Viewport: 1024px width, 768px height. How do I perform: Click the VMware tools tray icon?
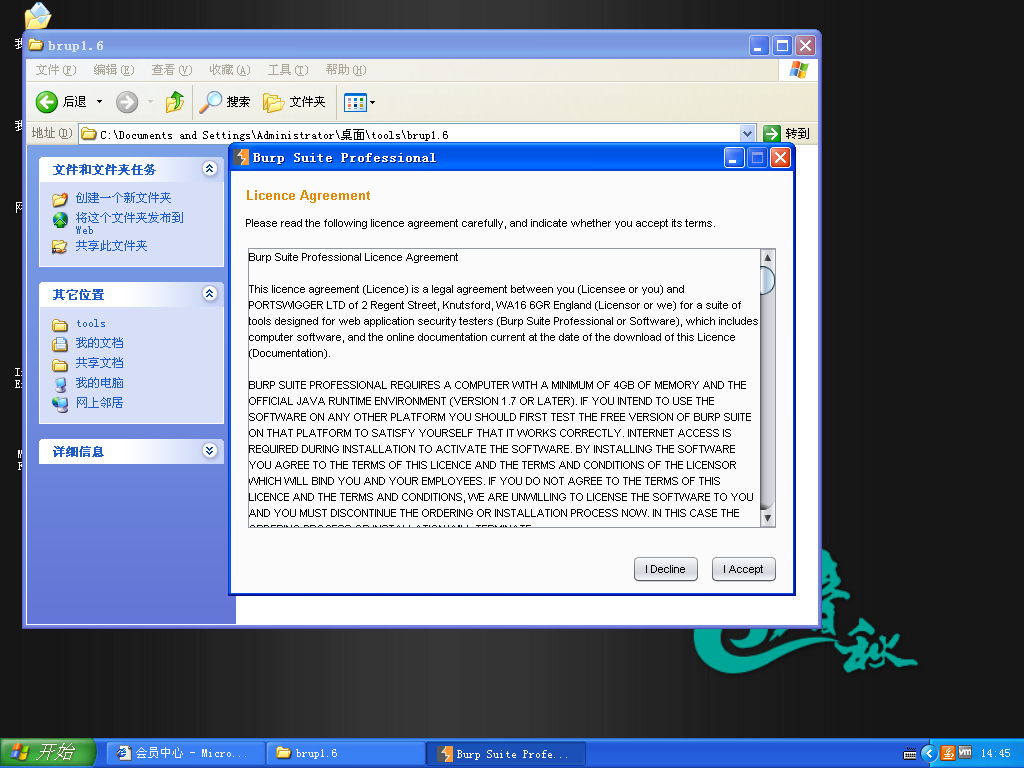pos(965,753)
